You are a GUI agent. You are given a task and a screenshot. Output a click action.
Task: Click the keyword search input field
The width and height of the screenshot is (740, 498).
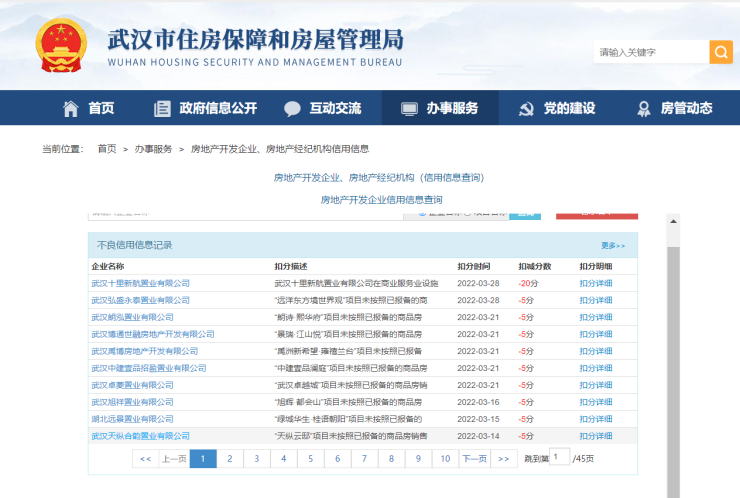coord(651,52)
